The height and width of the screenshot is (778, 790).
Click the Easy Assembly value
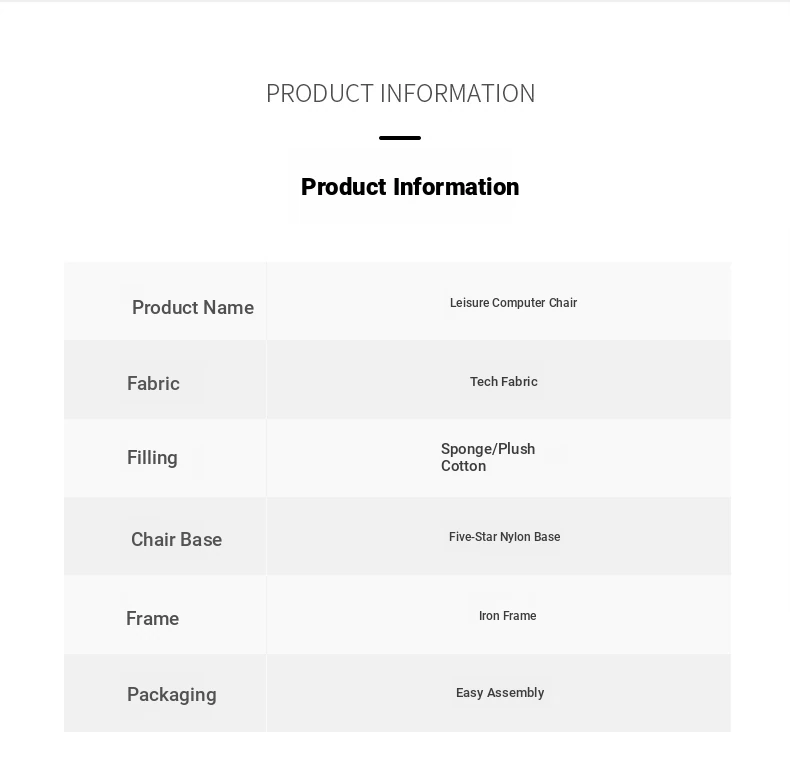pos(500,693)
